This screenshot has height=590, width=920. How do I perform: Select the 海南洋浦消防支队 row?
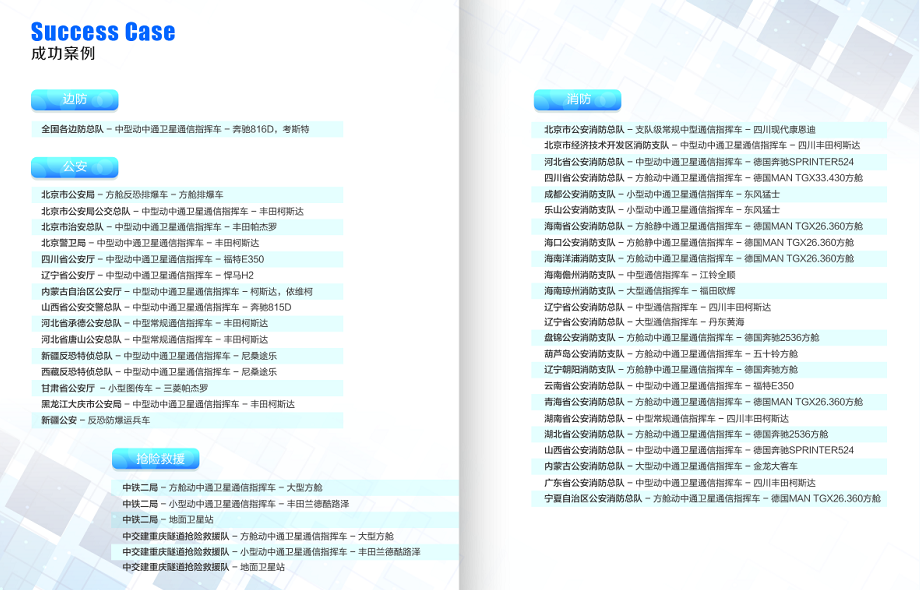coord(709,259)
